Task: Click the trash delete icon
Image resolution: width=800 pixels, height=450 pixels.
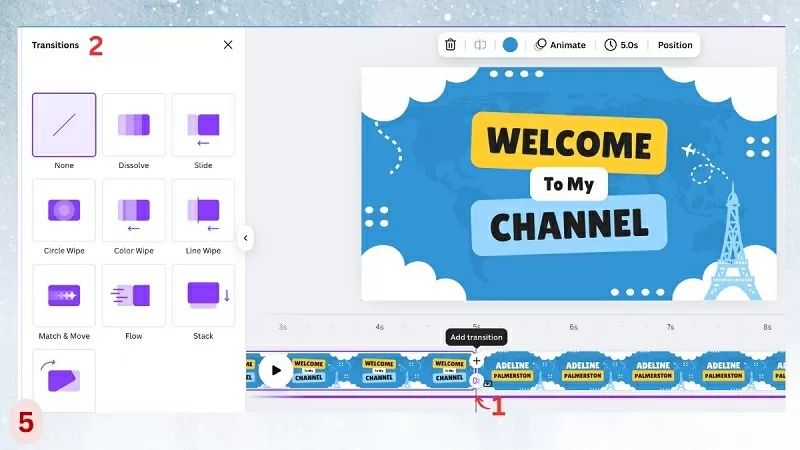Action: click(451, 45)
